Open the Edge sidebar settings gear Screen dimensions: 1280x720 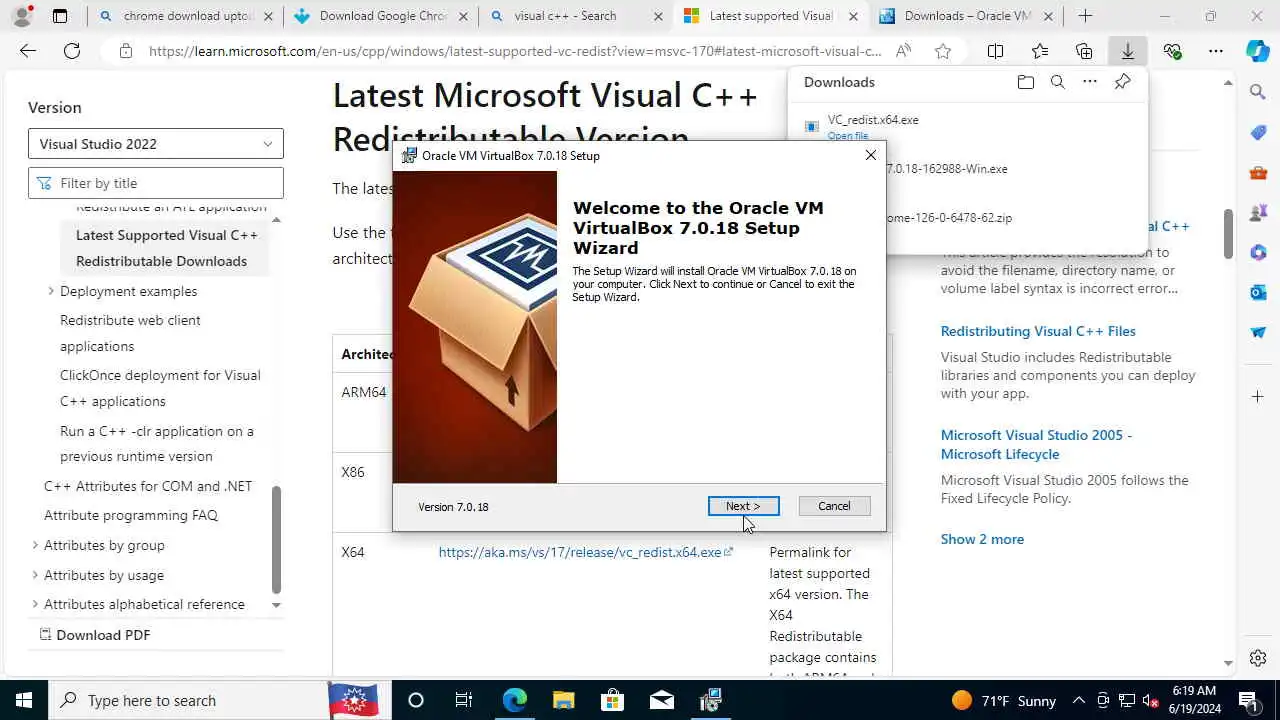tap(1258, 658)
